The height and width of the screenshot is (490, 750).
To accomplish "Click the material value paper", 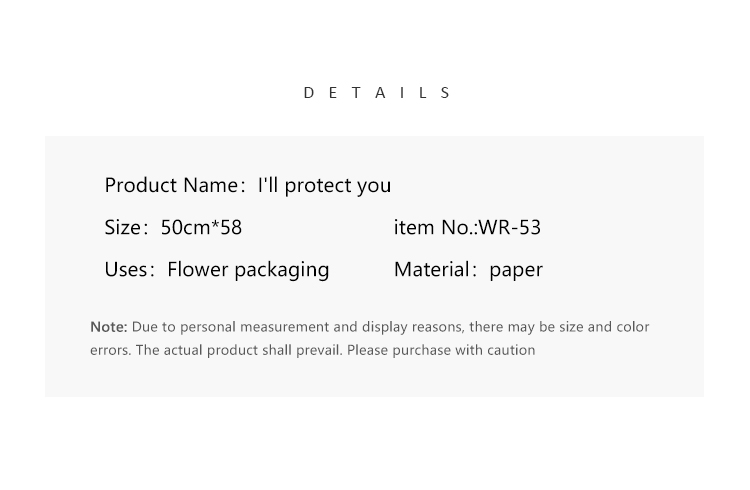I will [516, 271].
